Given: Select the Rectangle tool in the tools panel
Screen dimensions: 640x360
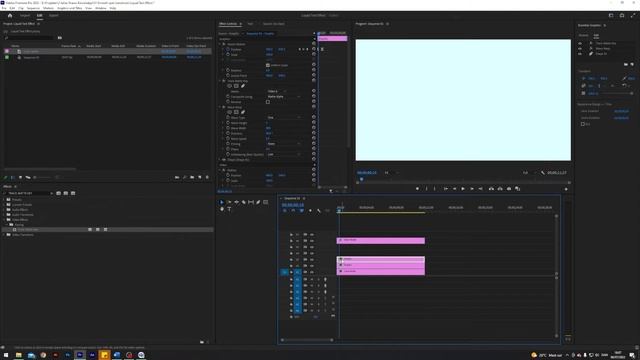Looking at the screenshot, I should [x=266, y=202].
